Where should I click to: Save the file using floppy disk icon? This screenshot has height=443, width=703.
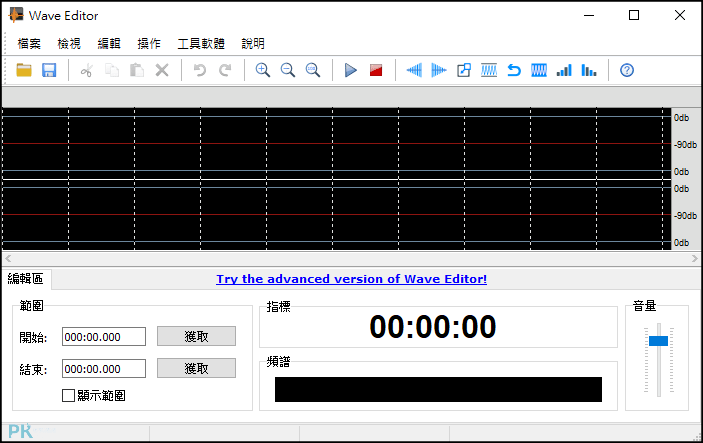click(x=49, y=70)
